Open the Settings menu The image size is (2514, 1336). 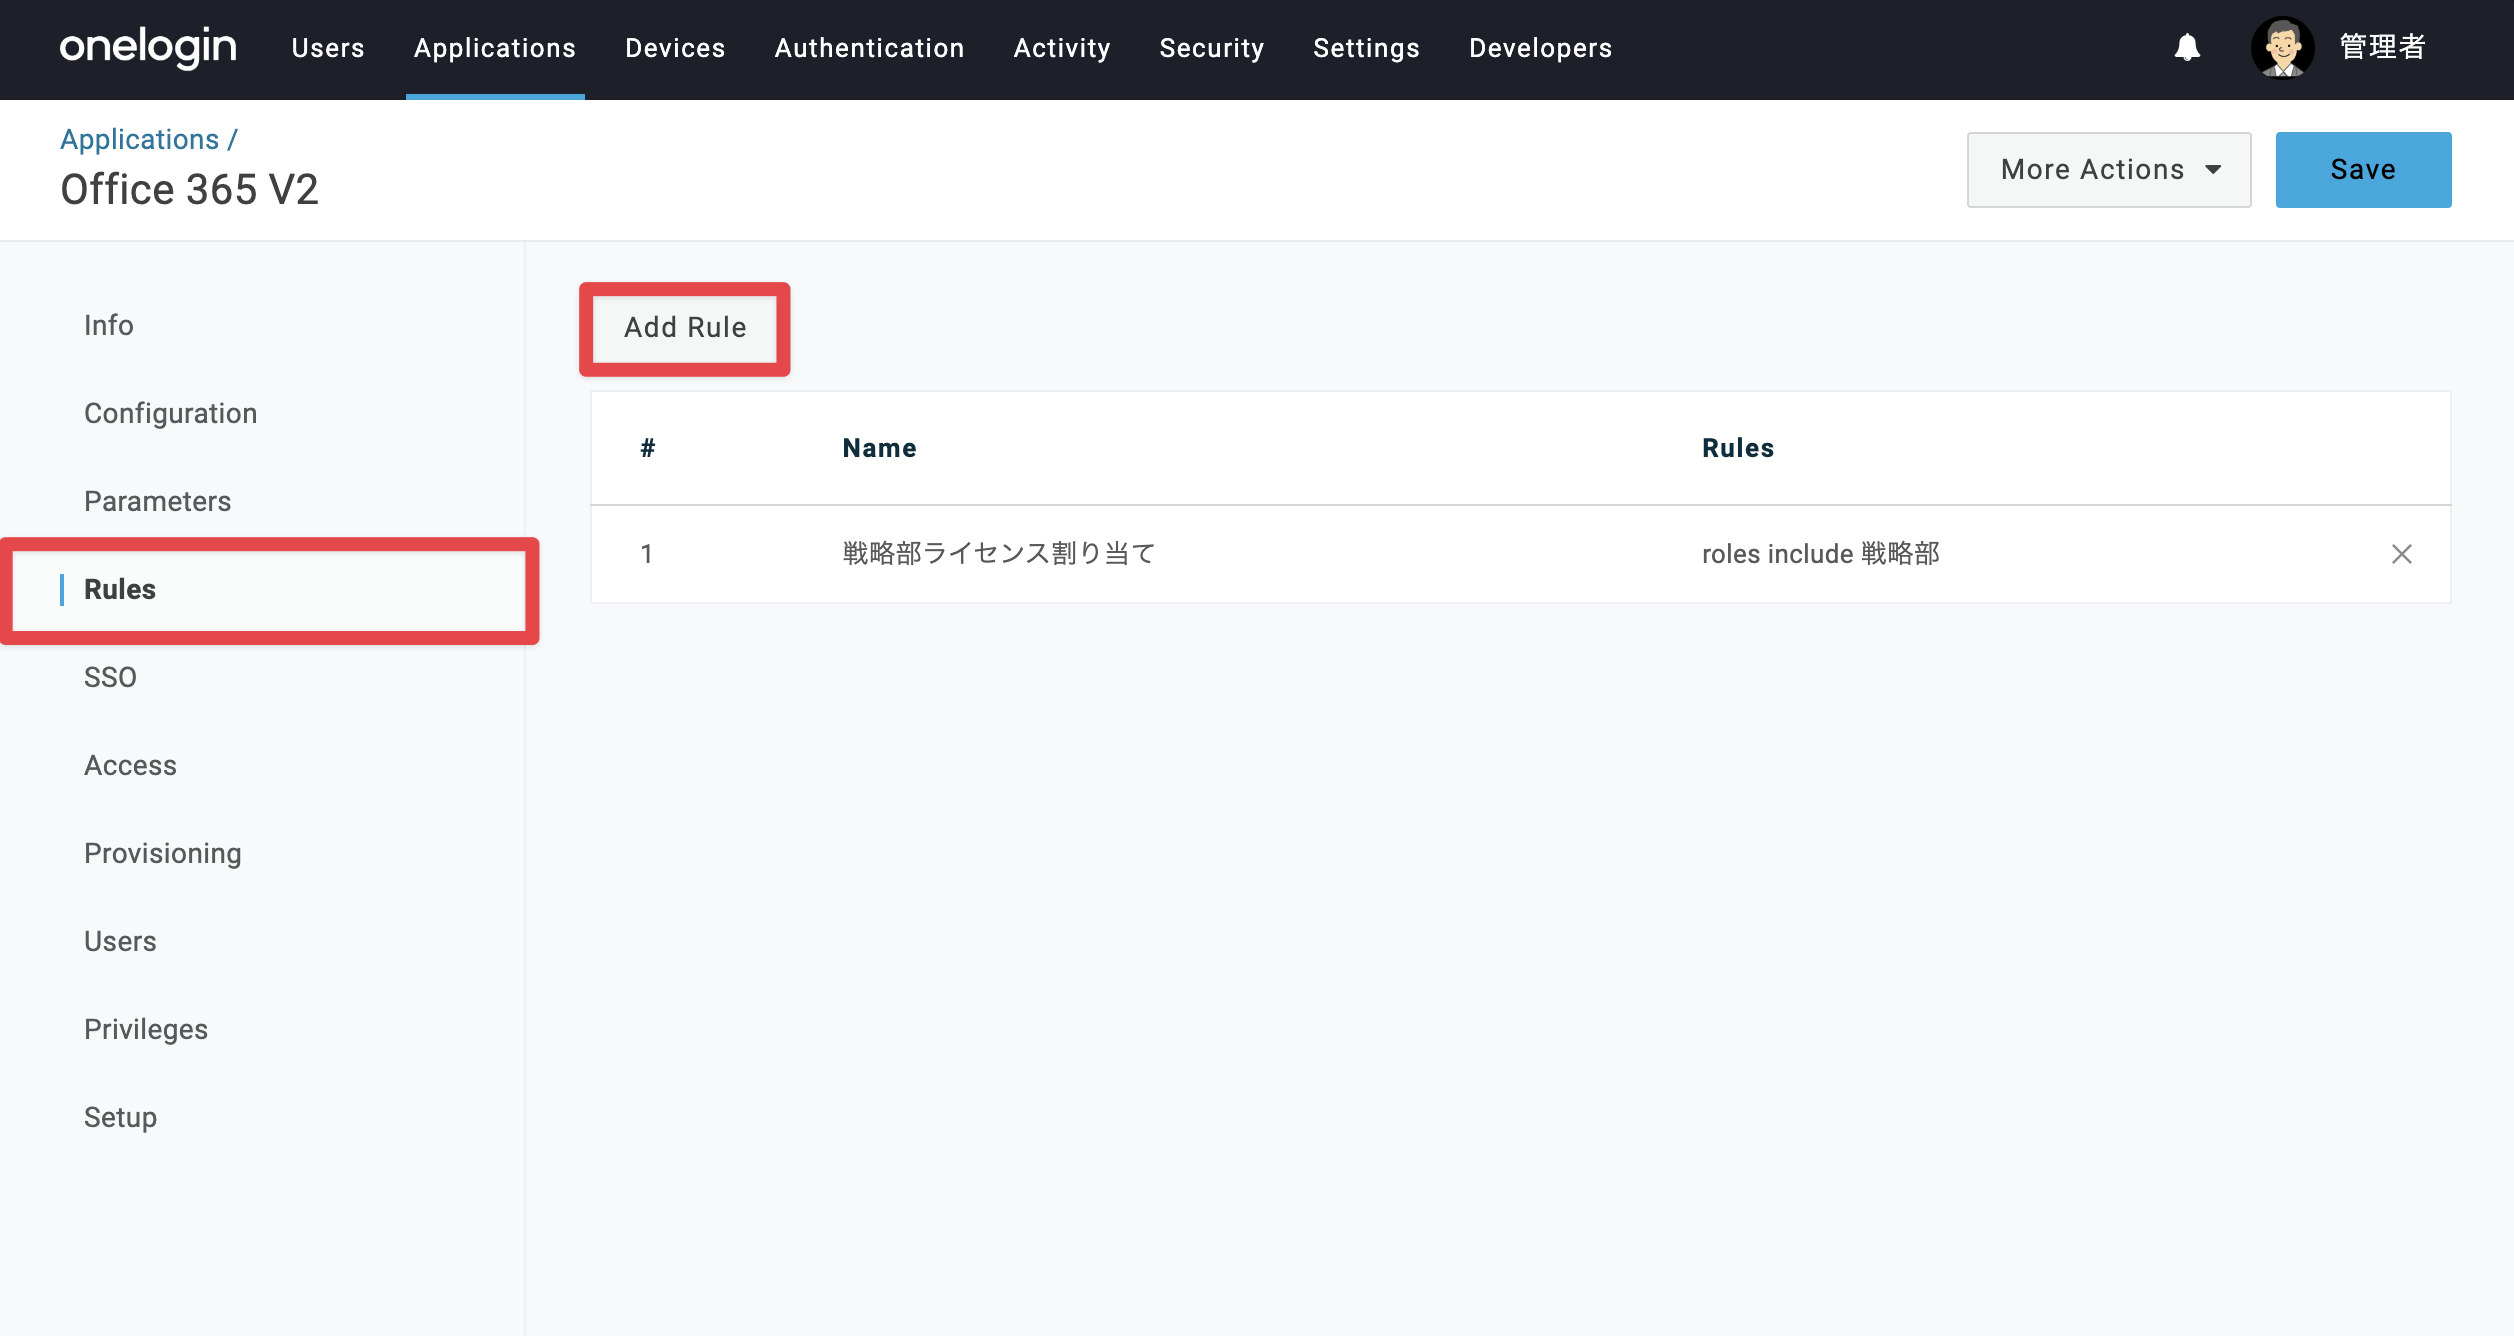[1366, 48]
